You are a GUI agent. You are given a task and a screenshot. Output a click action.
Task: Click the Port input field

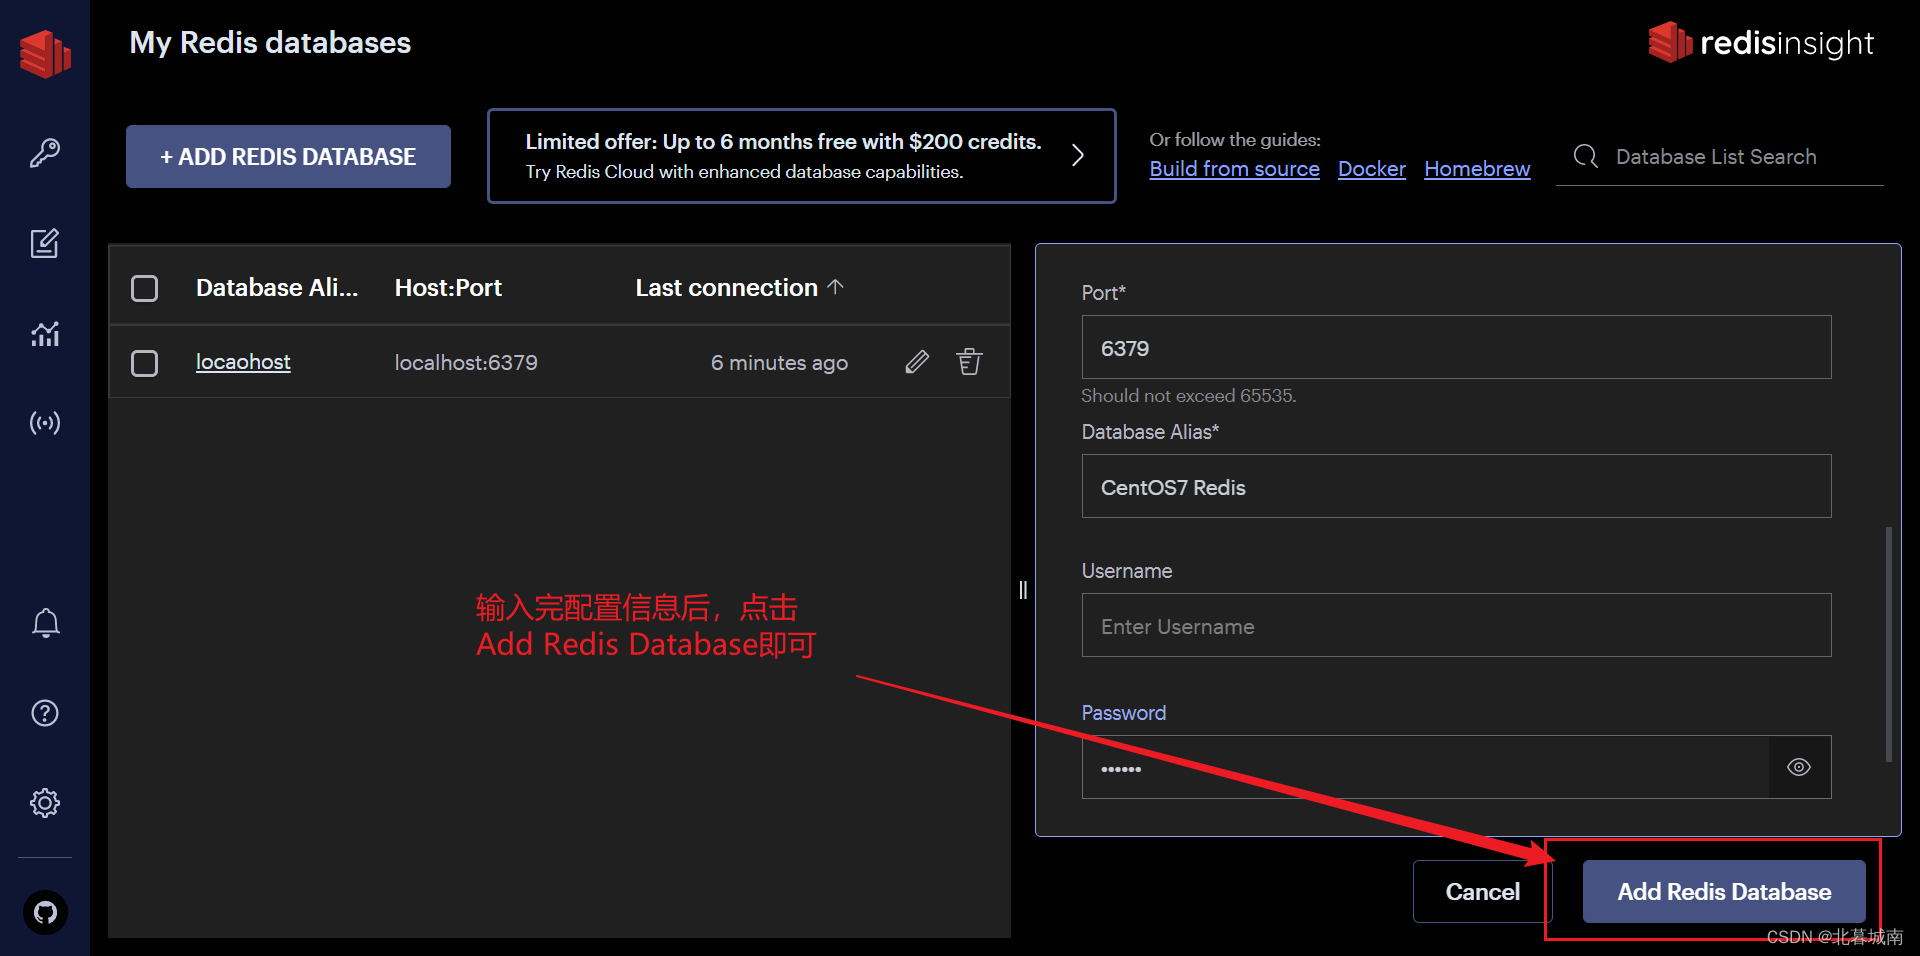coord(1456,347)
